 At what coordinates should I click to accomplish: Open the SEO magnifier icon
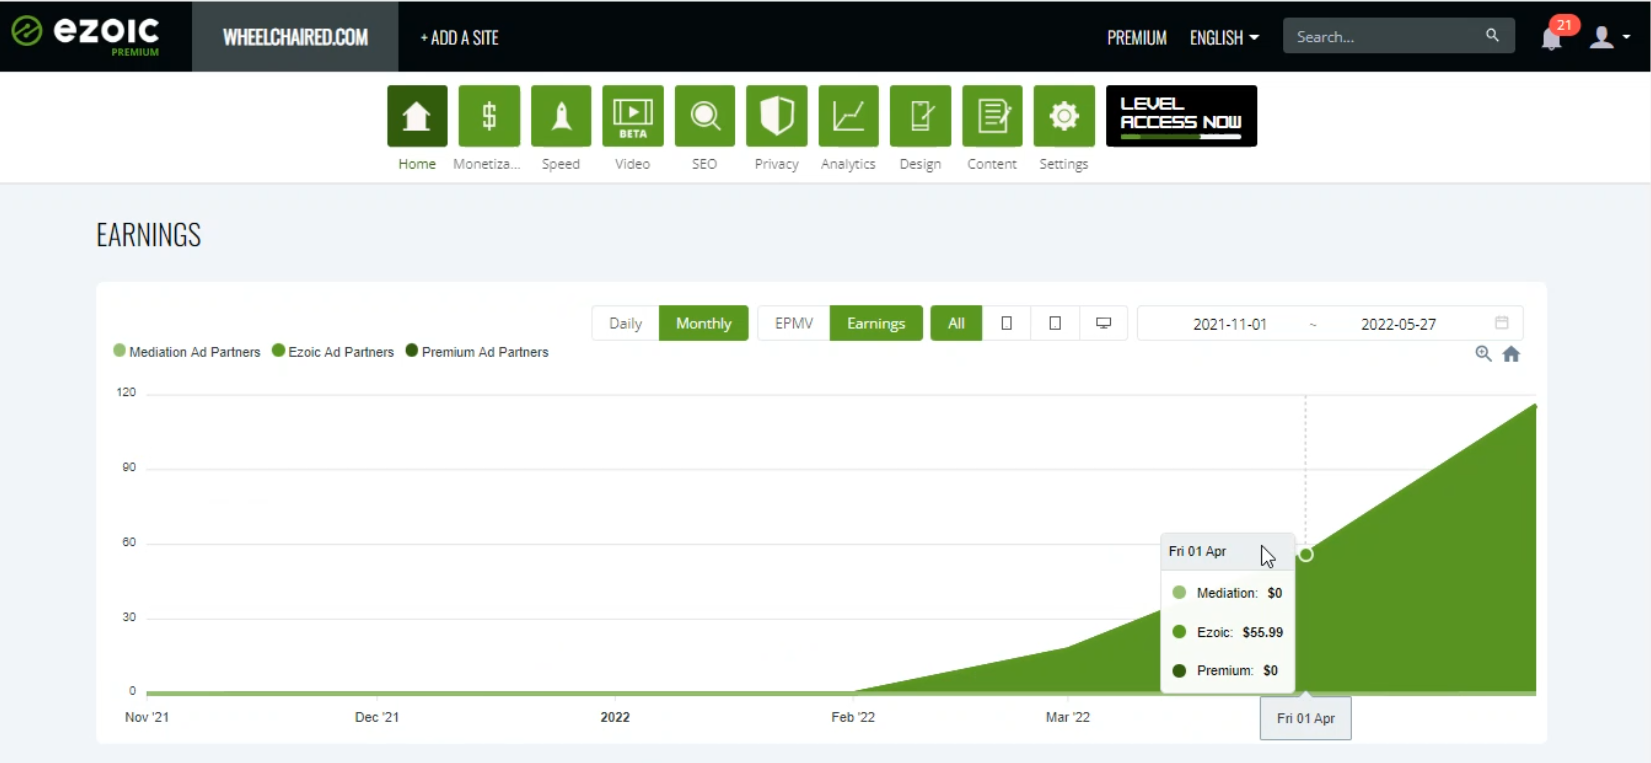point(705,116)
